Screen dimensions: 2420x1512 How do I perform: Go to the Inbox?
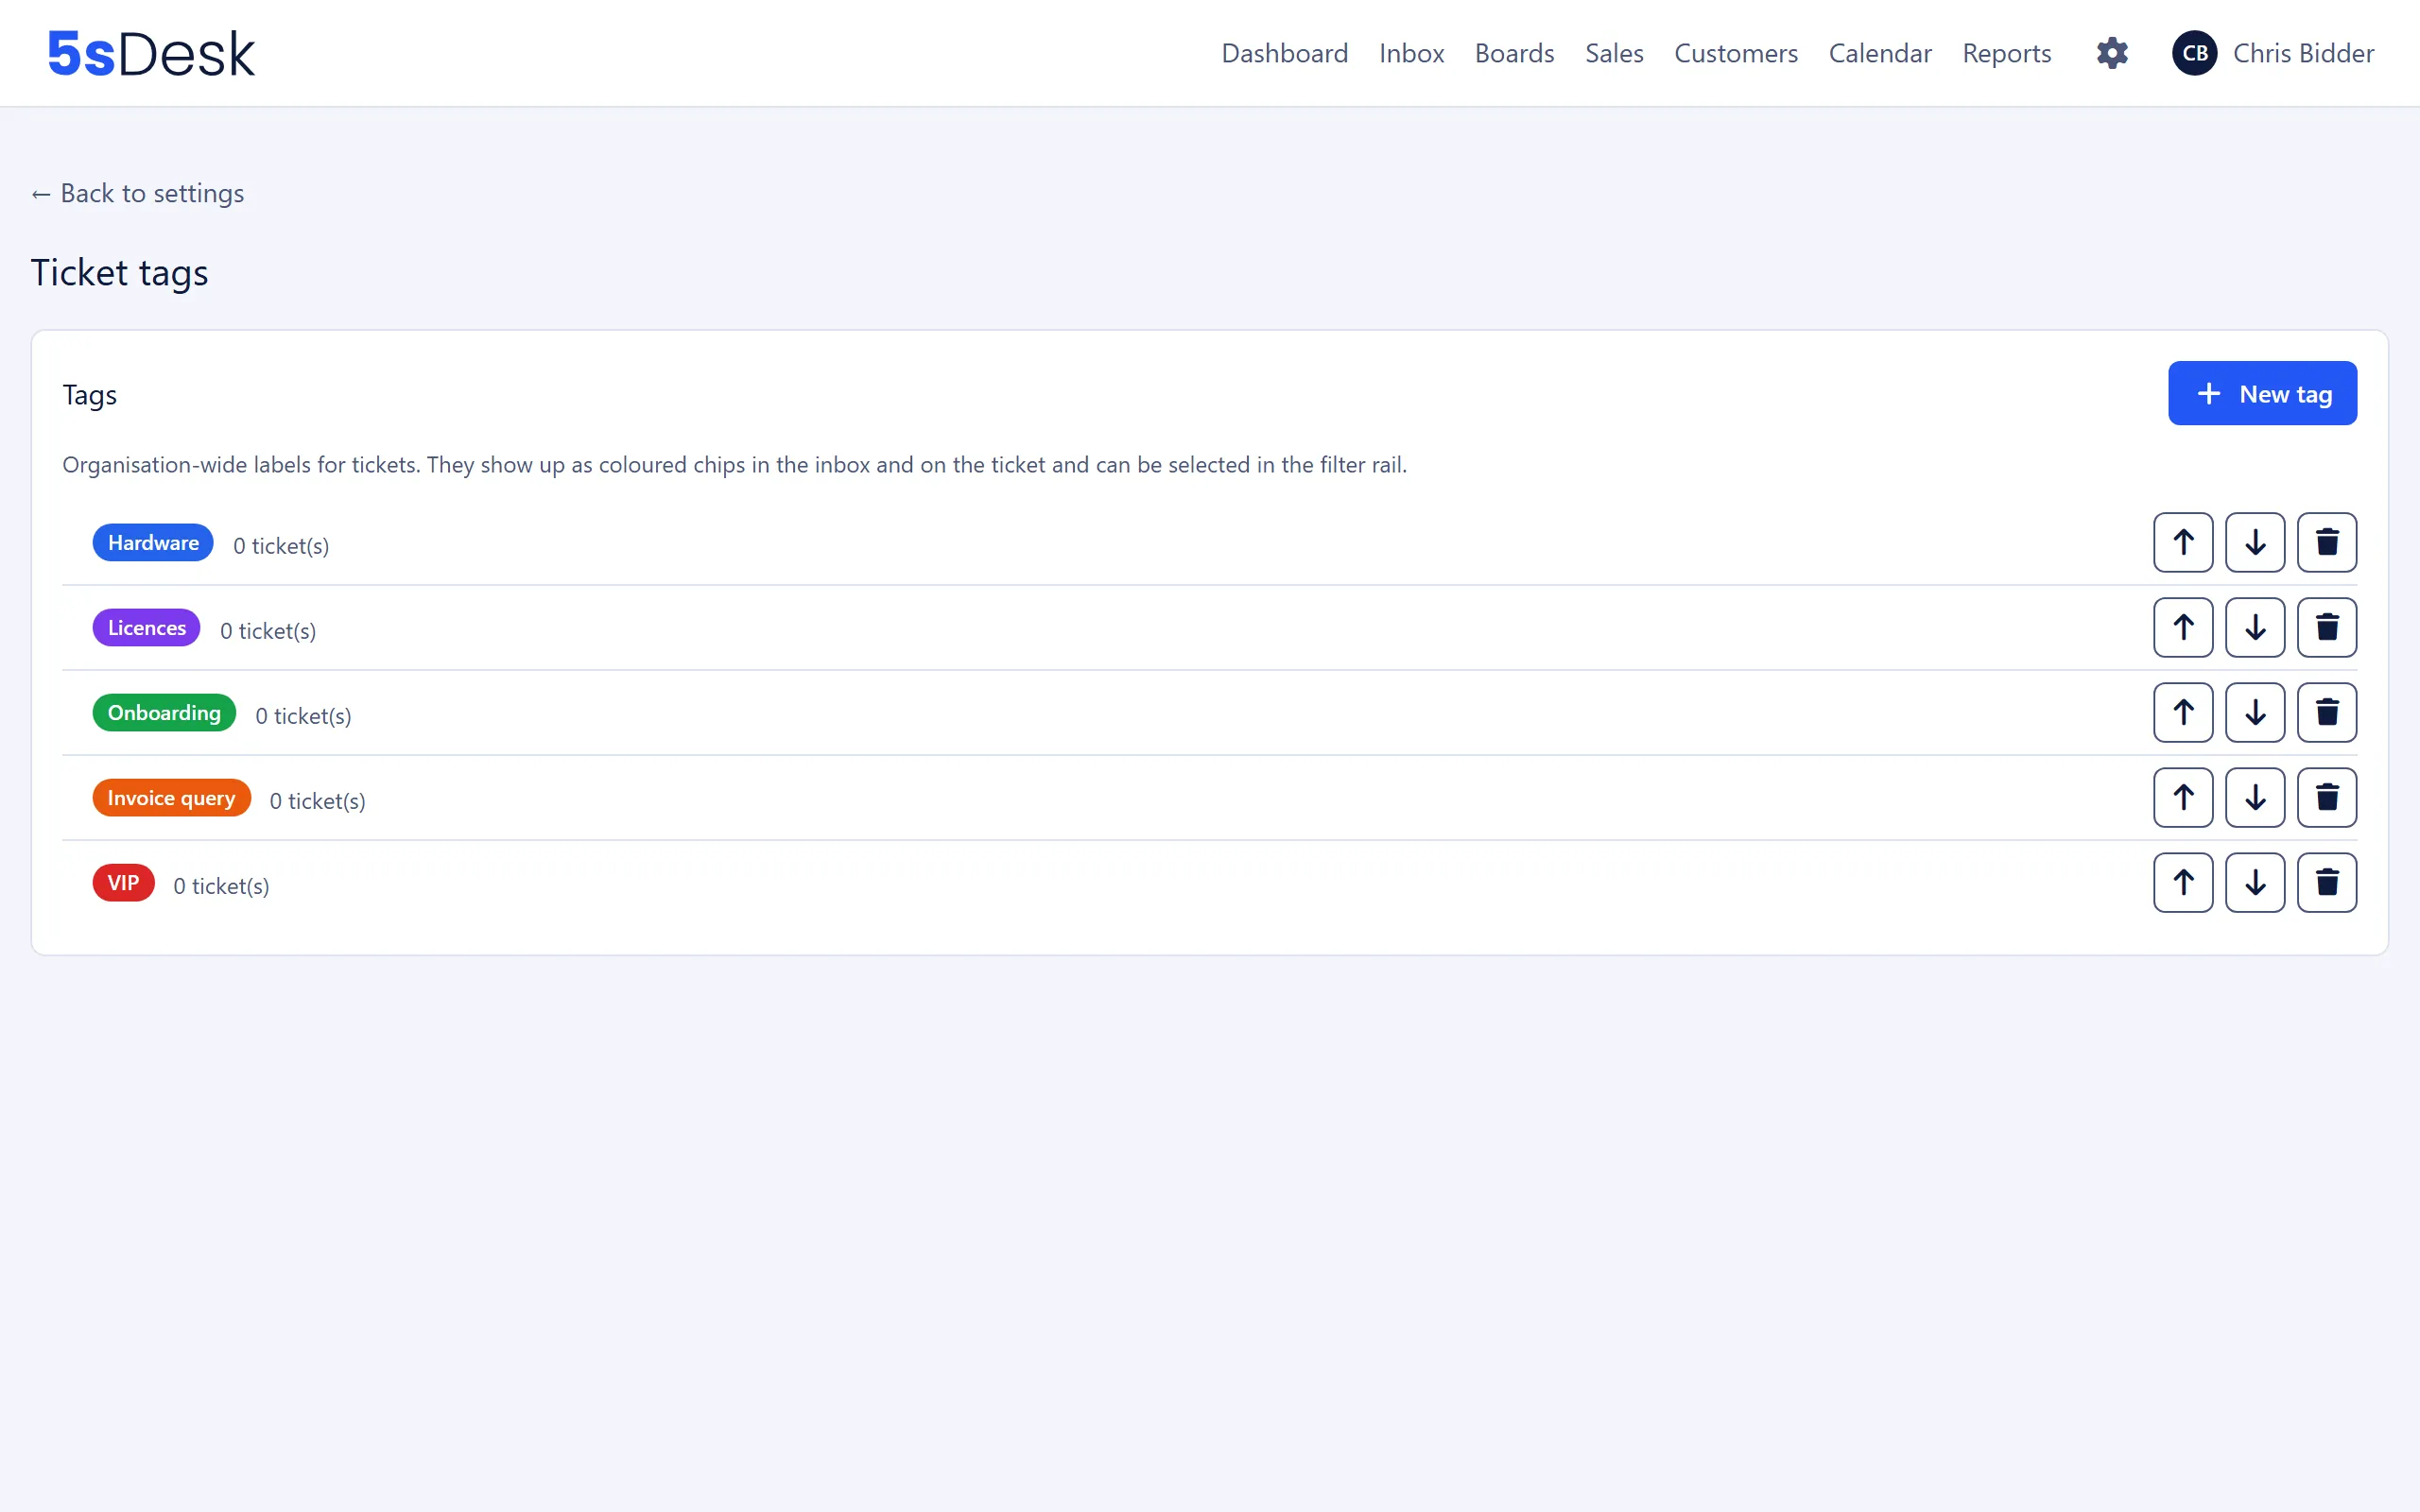click(x=1411, y=53)
